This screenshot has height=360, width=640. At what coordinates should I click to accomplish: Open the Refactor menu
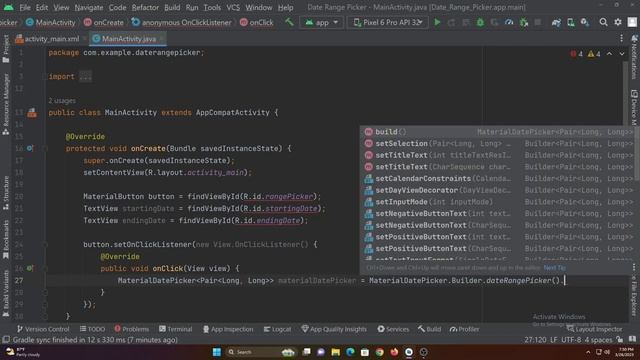pyautogui.click(x=145, y=7)
